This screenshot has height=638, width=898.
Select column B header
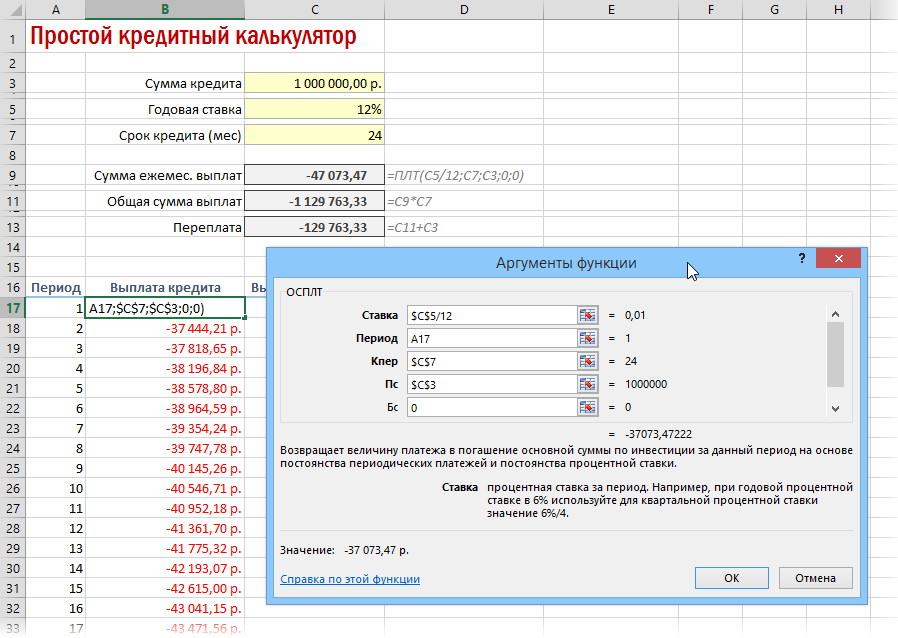click(x=165, y=9)
